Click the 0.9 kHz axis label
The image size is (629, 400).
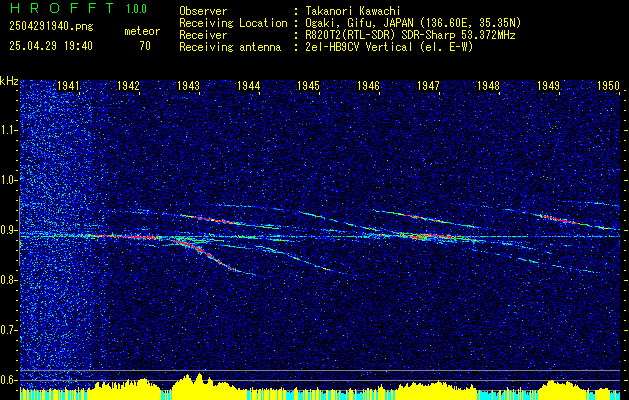(9, 230)
